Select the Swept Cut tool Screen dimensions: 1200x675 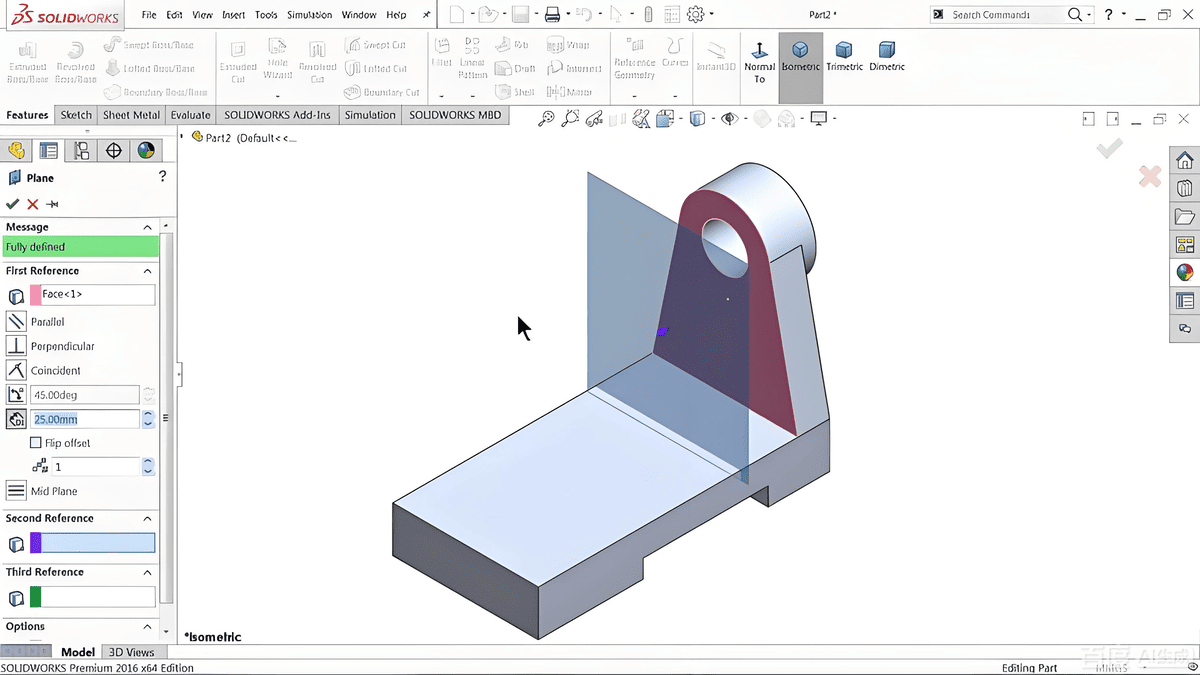pos(381,44)
